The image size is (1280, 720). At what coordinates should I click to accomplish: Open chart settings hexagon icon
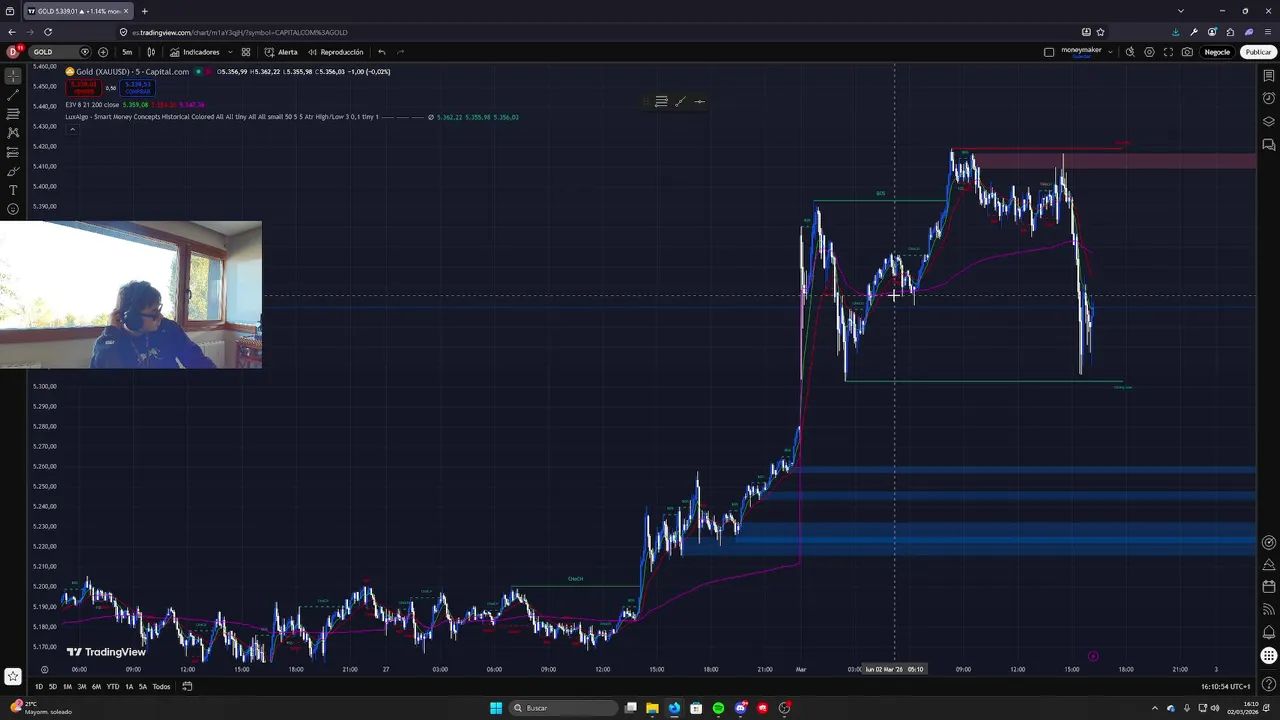tap(1149, 52)
